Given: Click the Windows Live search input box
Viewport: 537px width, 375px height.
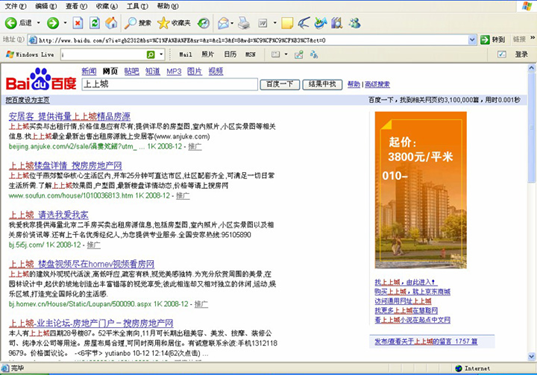Looking at the screenshot, I should point(103,54).
